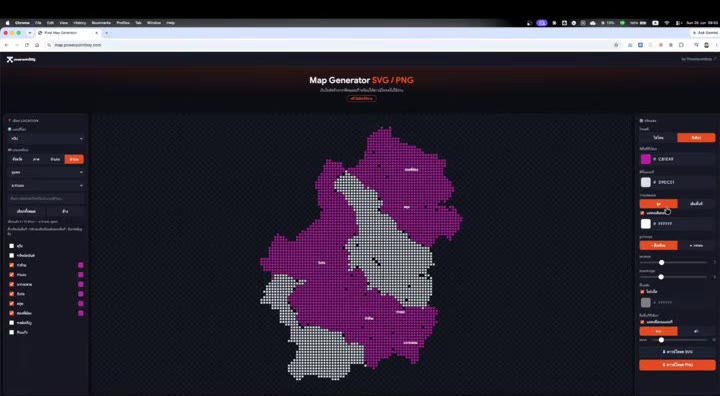Screen dimensions: 720x396
Task: Choose the dark shape option beside orange one
Action: pos(696,245)
